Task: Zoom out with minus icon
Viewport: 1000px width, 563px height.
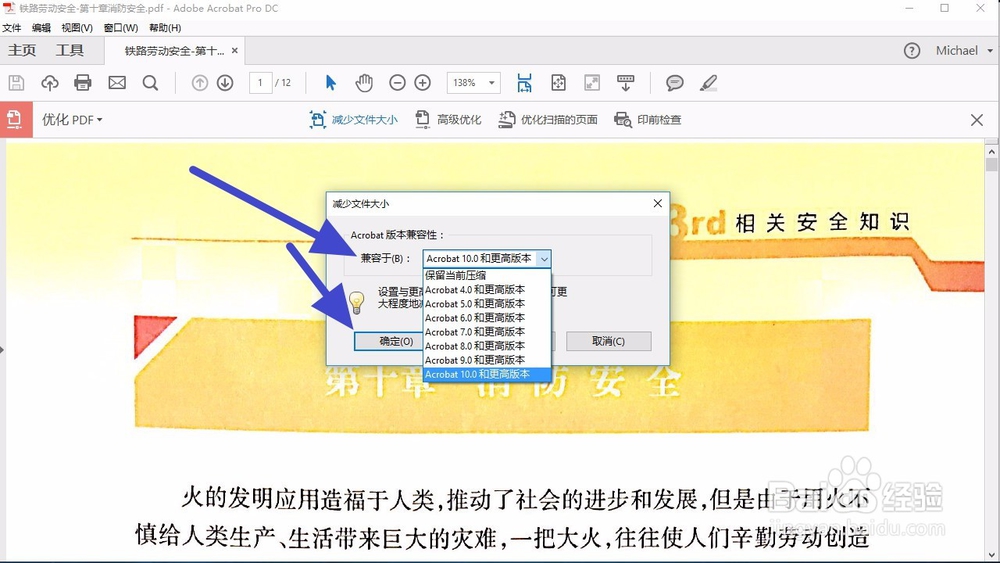Action: pyautogui.click(x=397, y=83)
